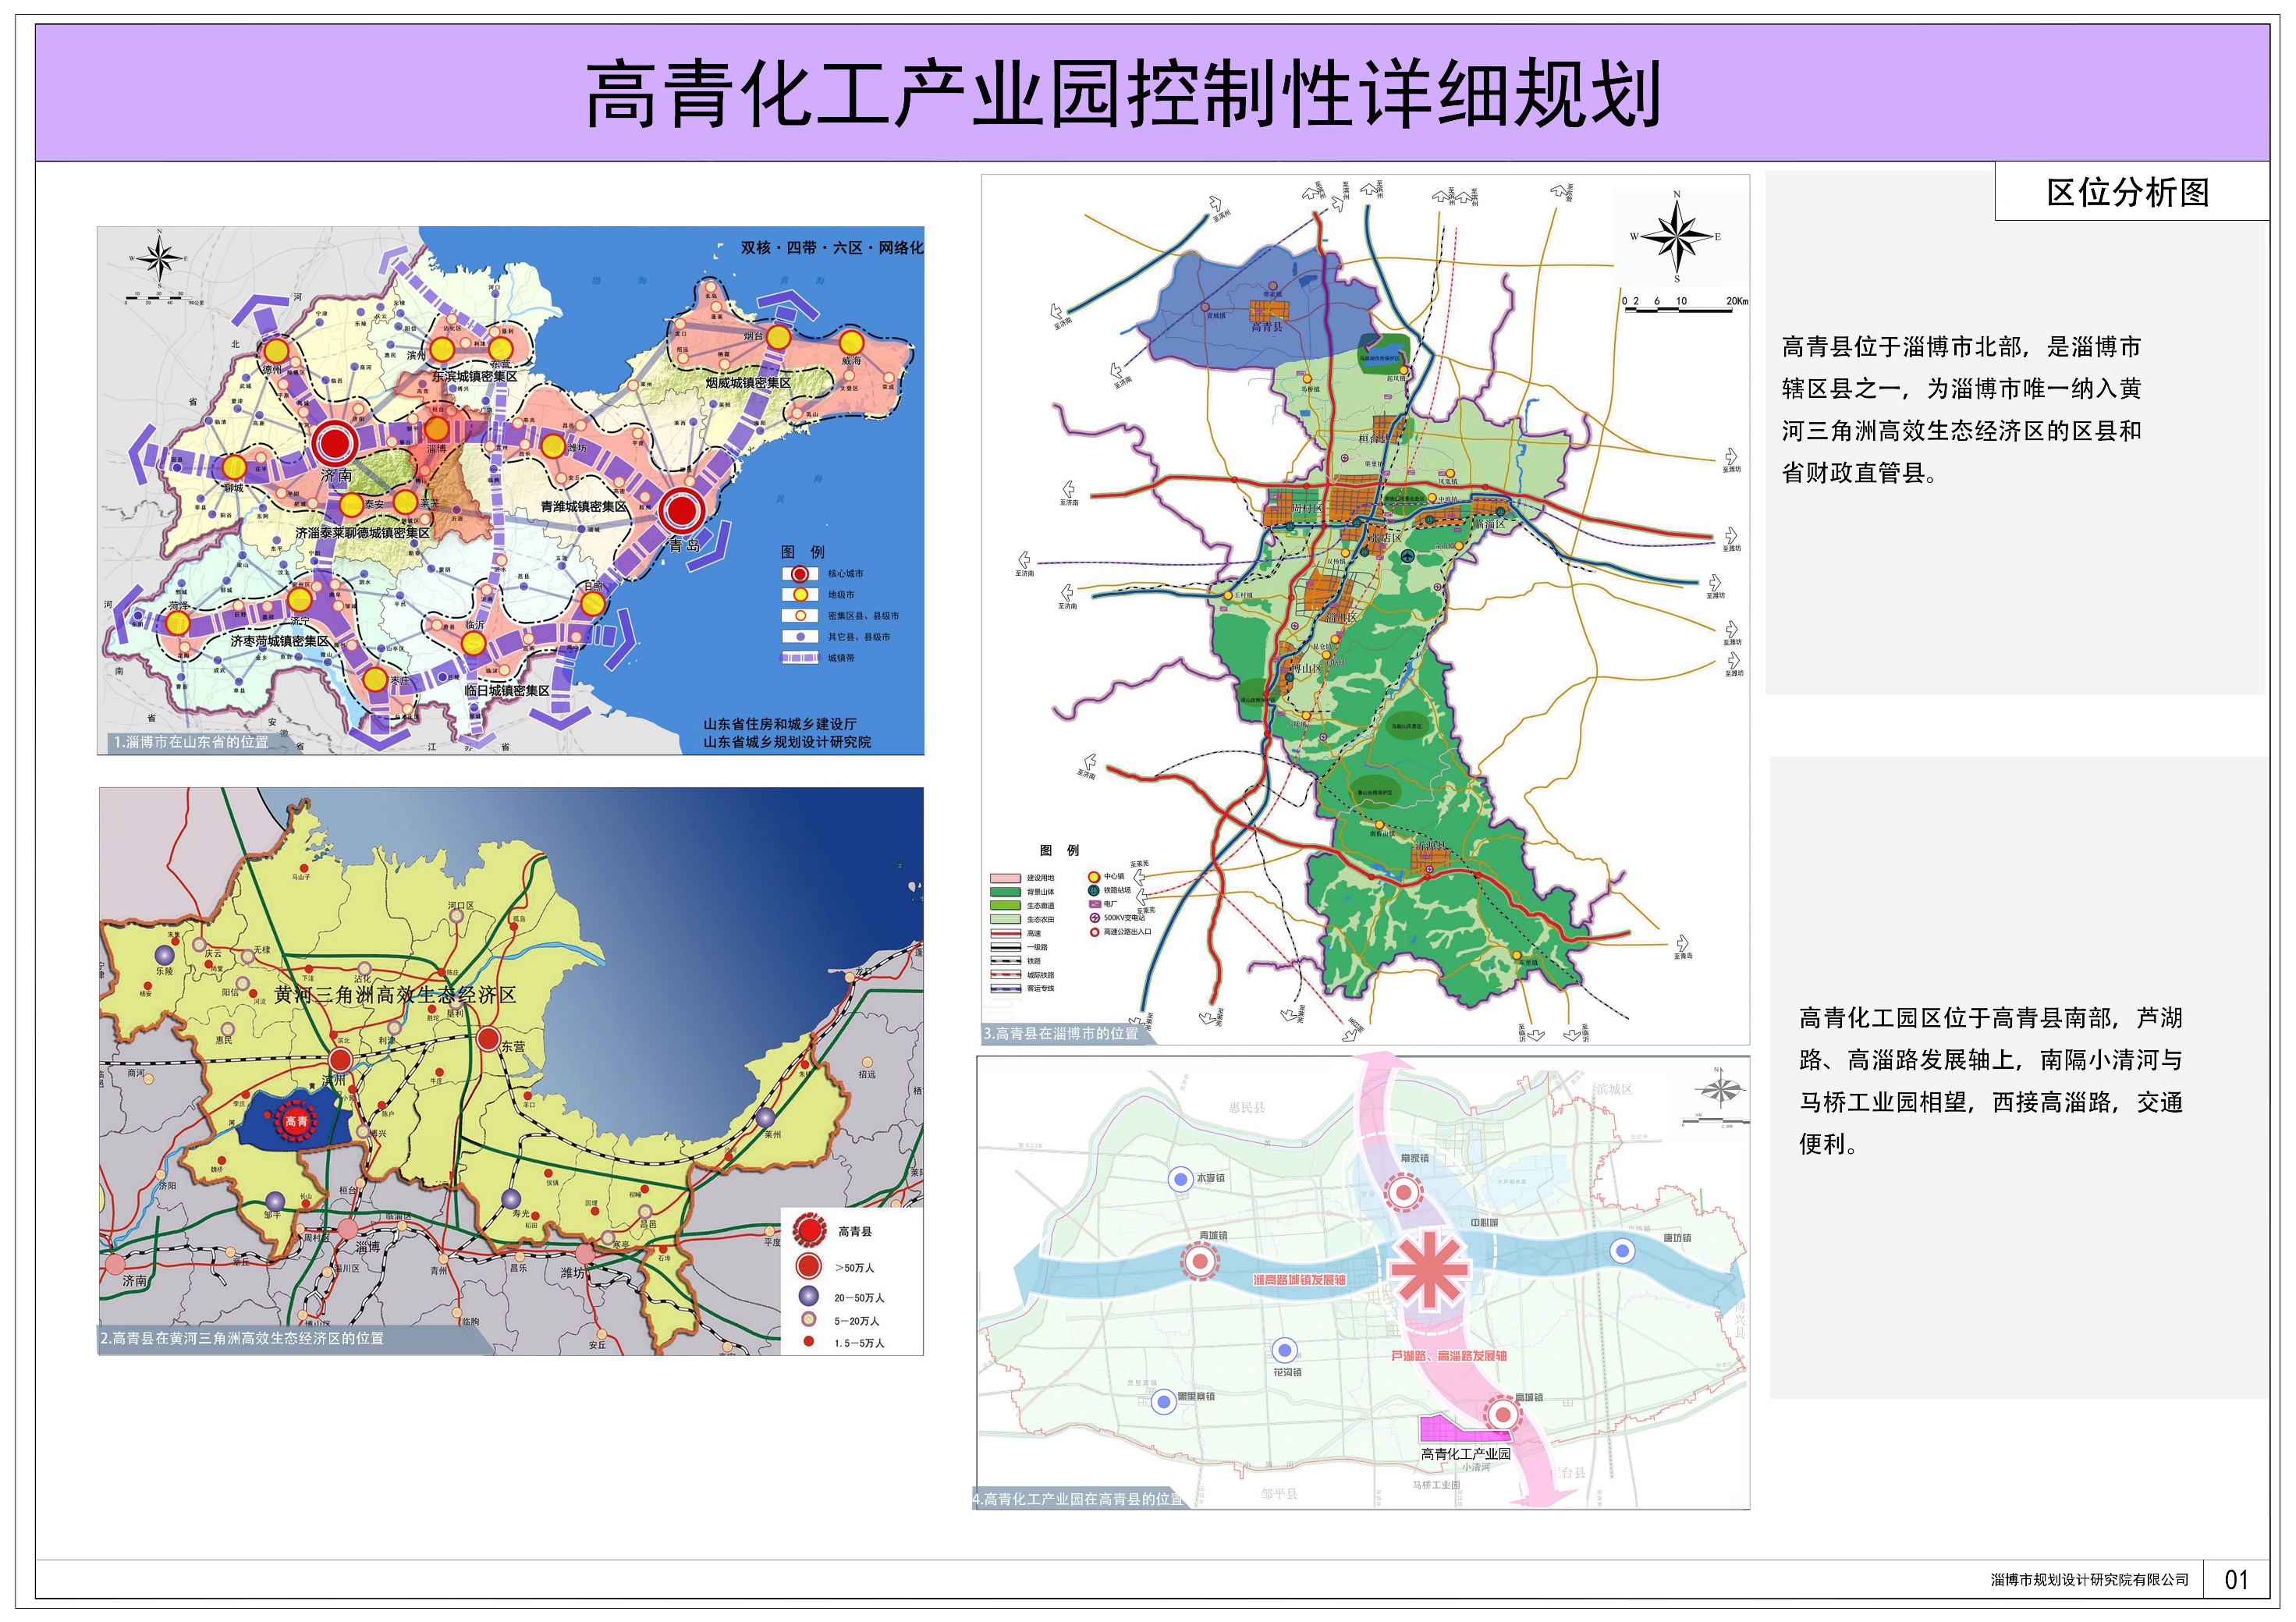Click page number 01 at bottom right

[x=2235, y=1580]
